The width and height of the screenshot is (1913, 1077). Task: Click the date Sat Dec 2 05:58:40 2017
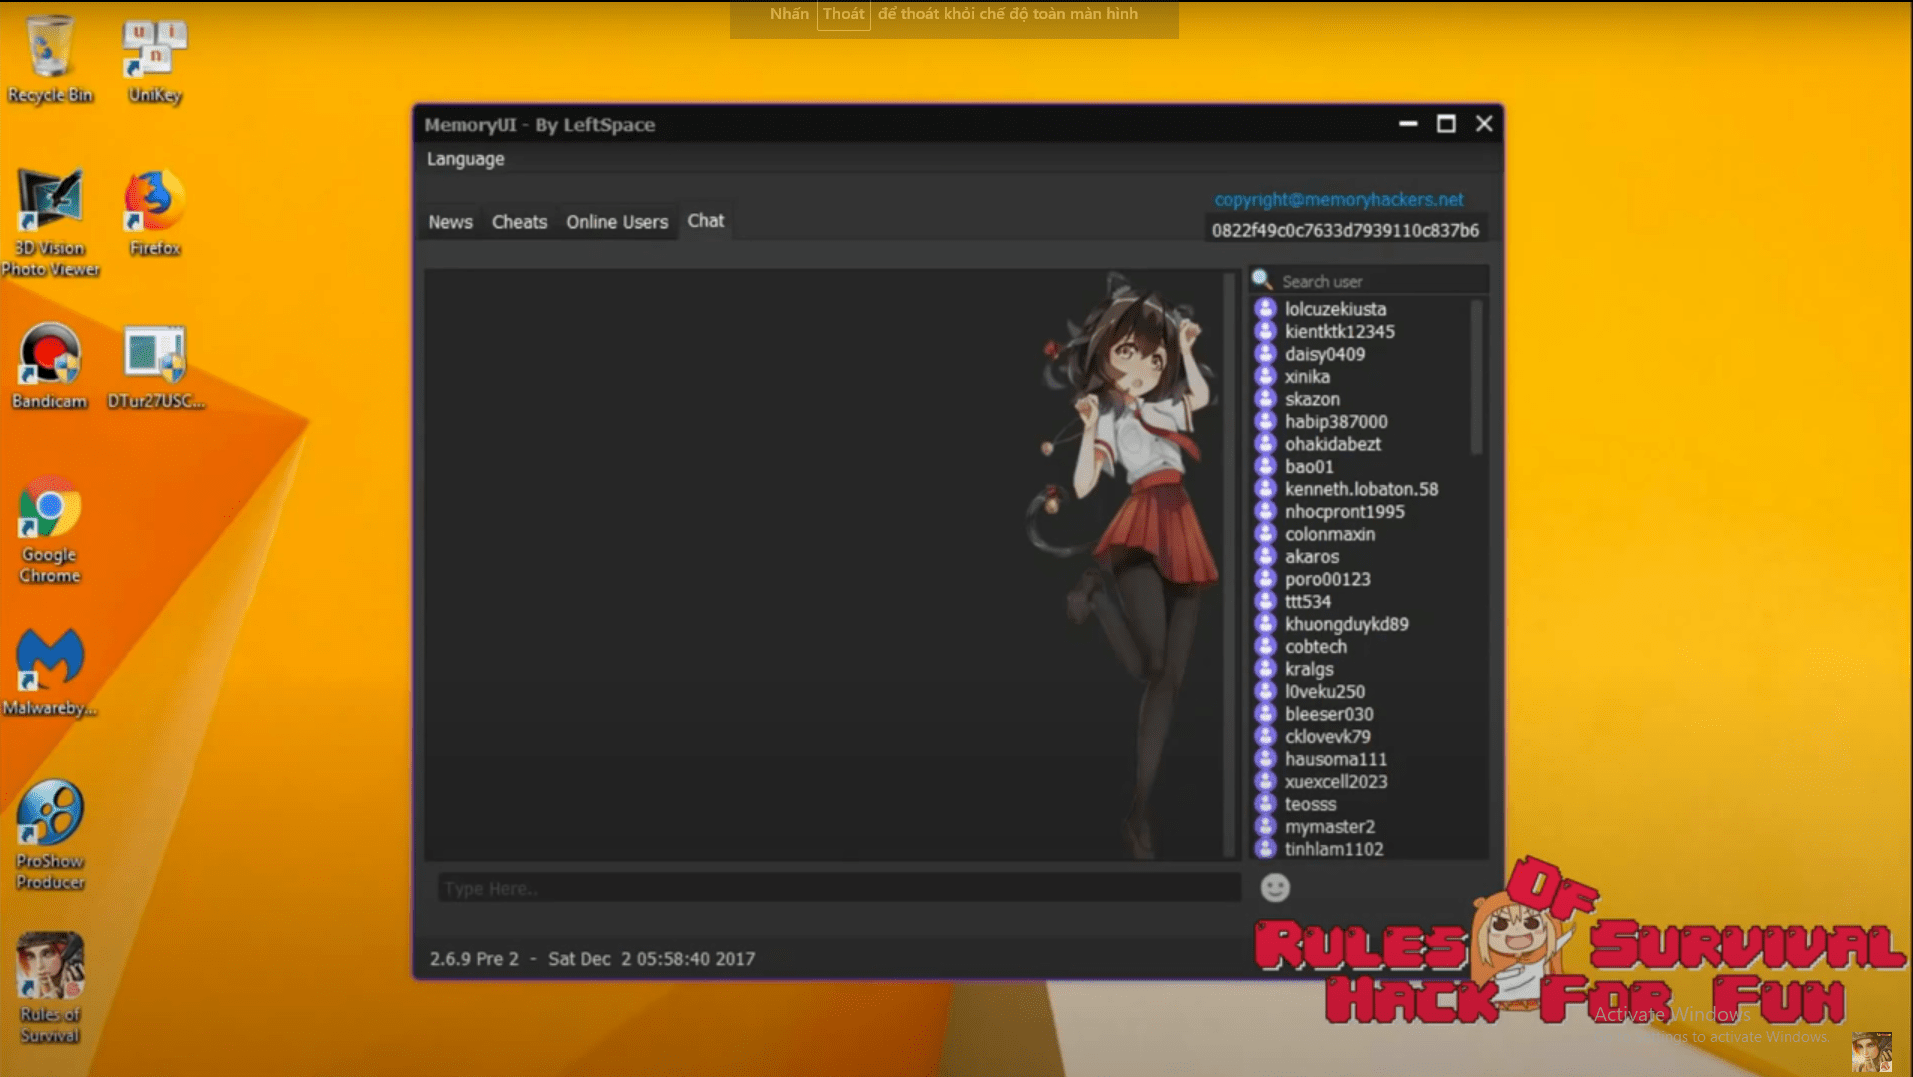(651, 959)
